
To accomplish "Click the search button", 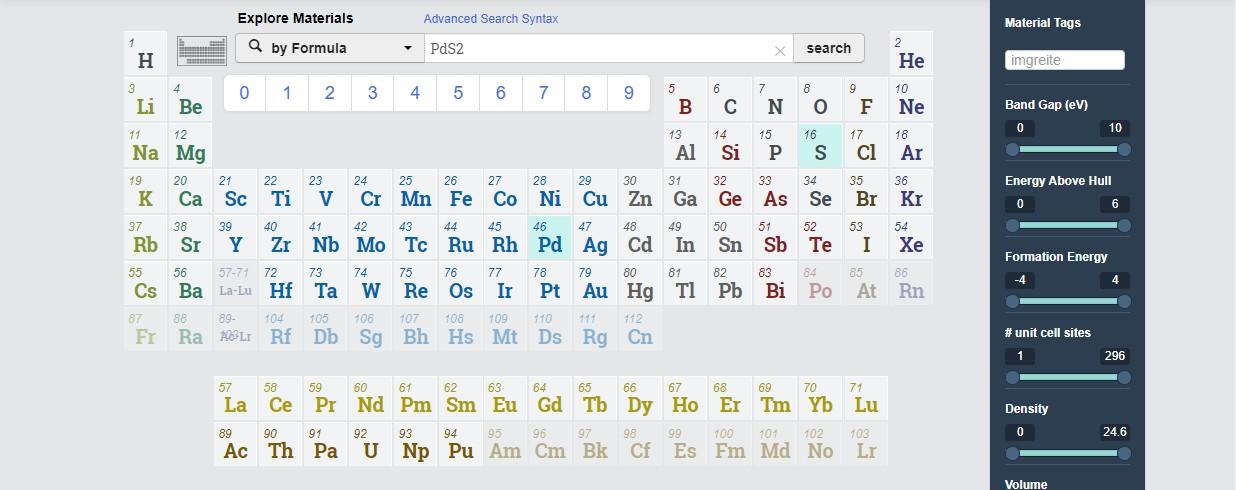I will pyautogui.click(x=828, y=48).
